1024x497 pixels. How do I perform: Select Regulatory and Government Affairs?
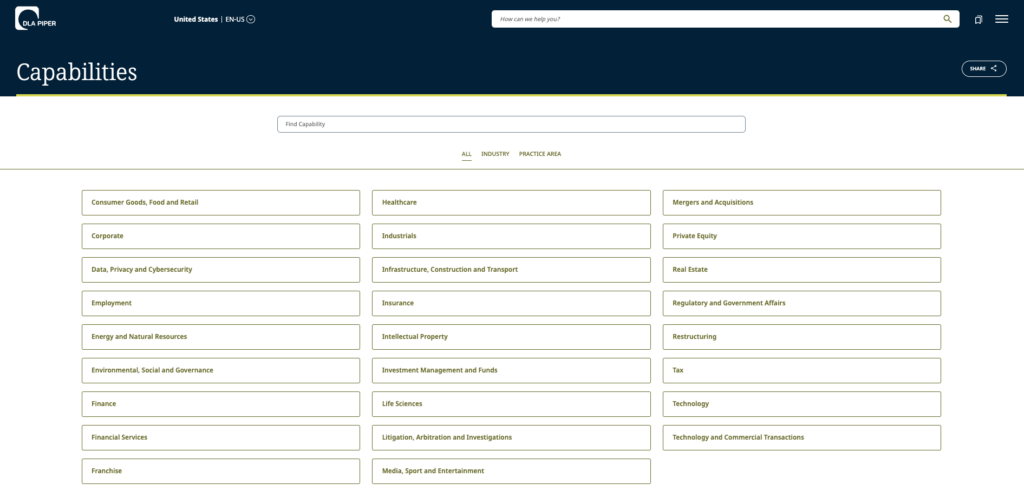801,303
